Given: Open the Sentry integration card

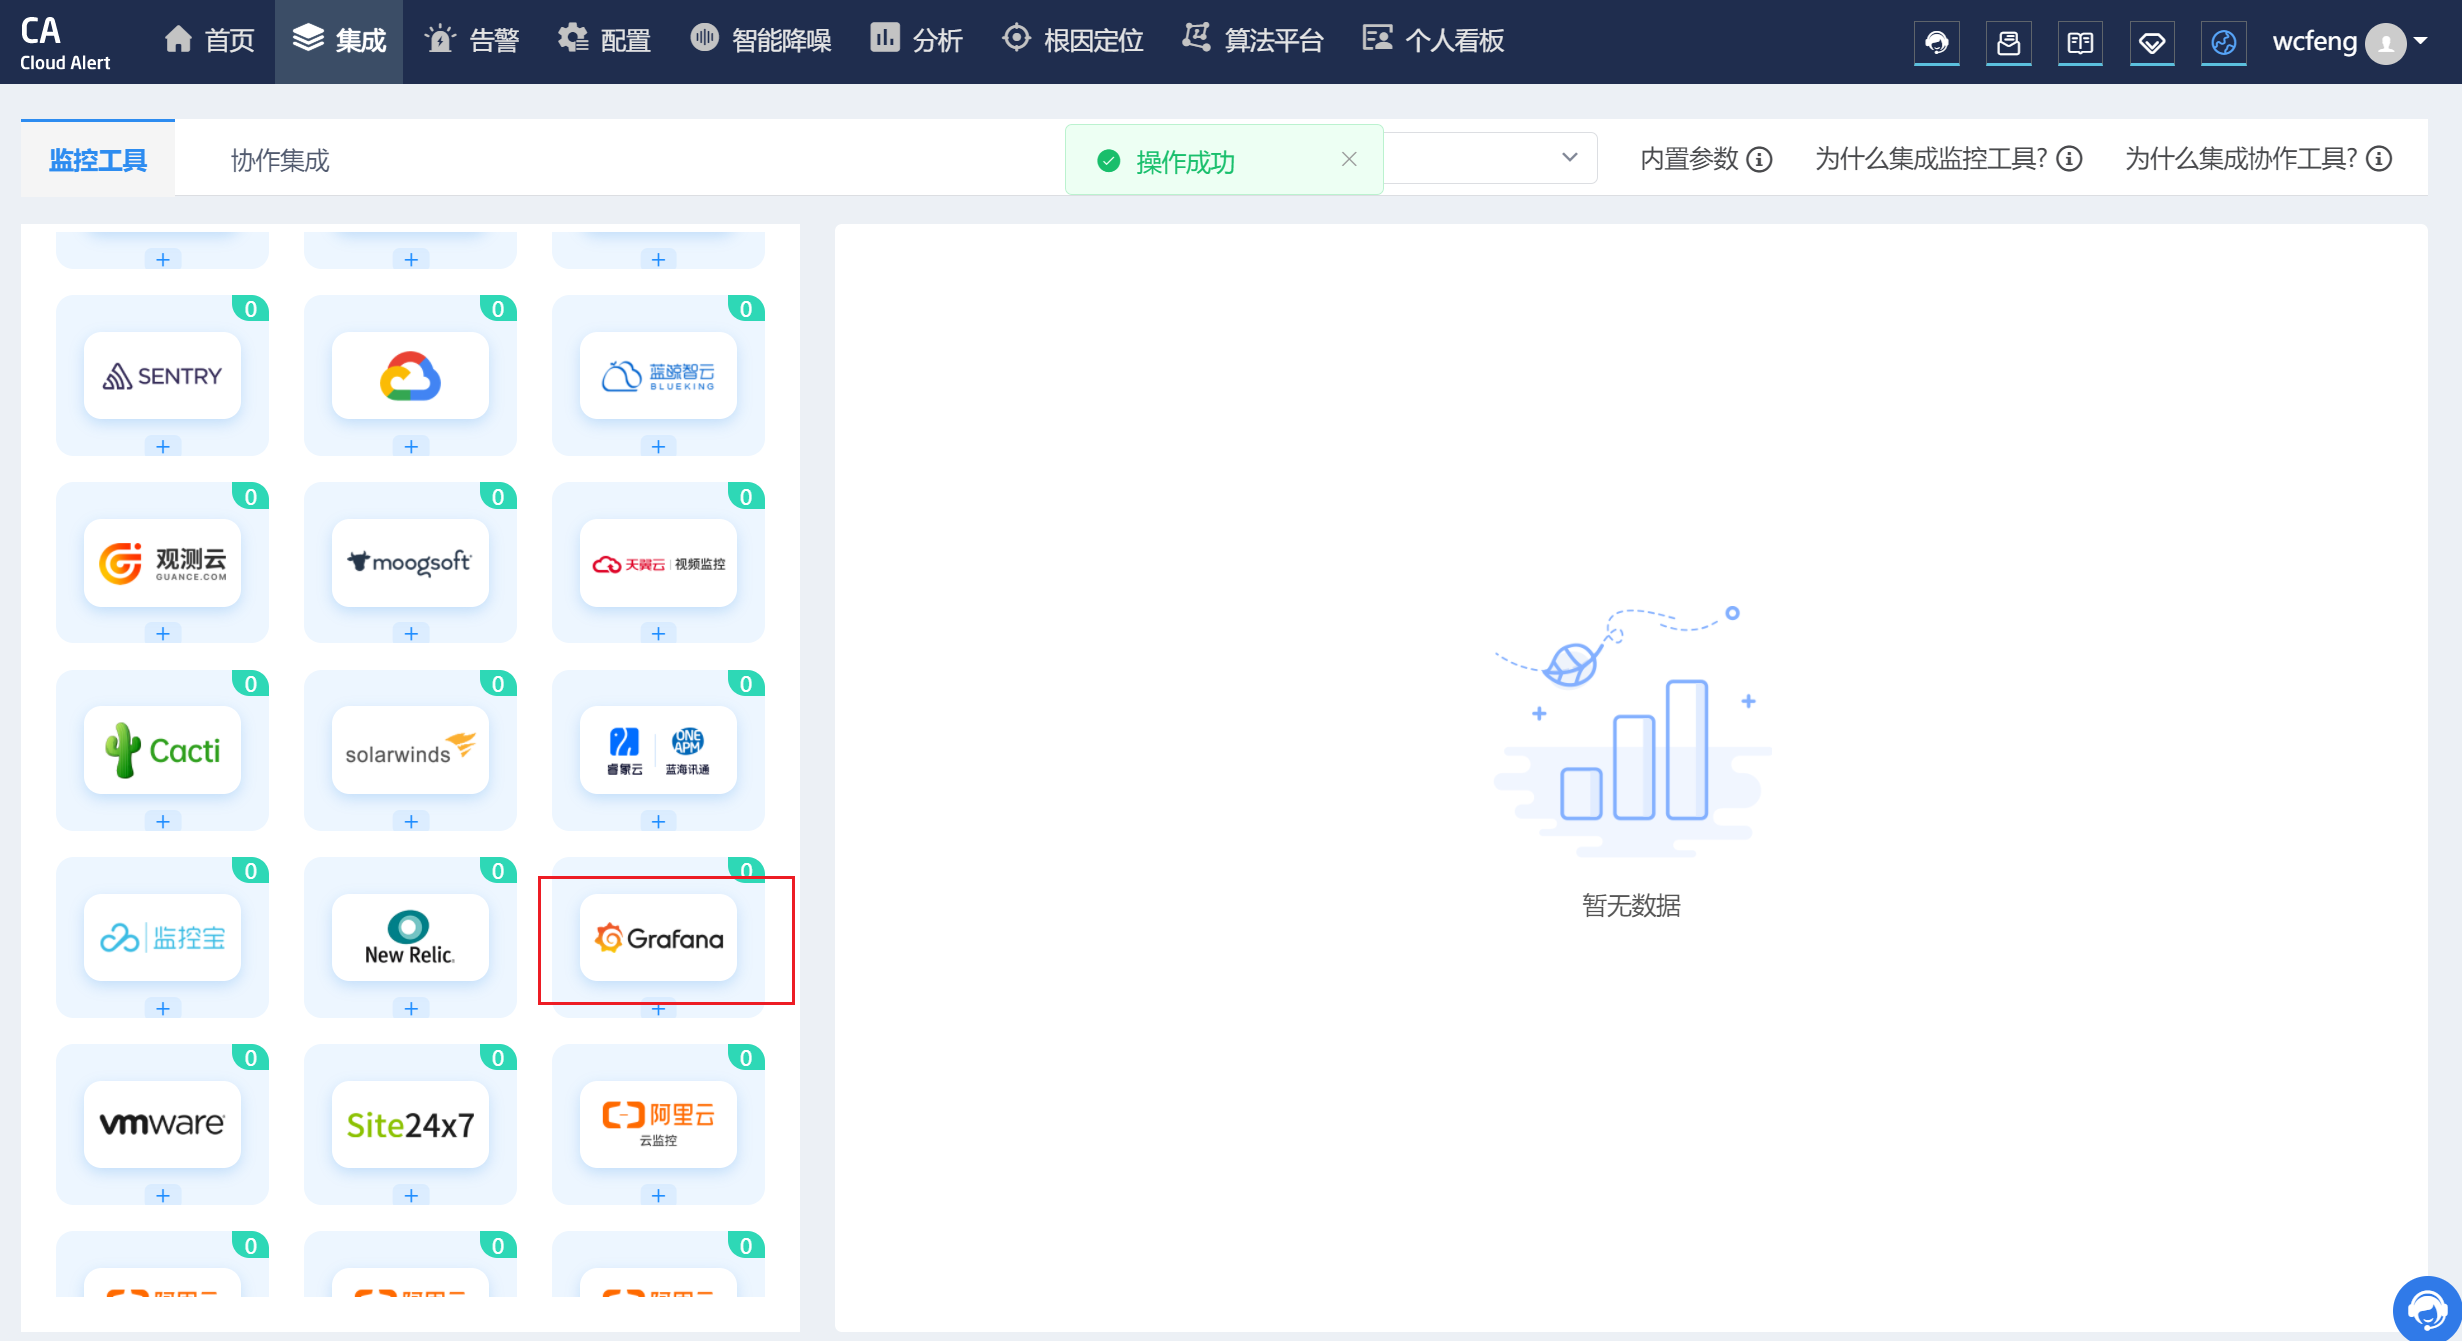Looking at the screenshot, I should coord(162,376).
